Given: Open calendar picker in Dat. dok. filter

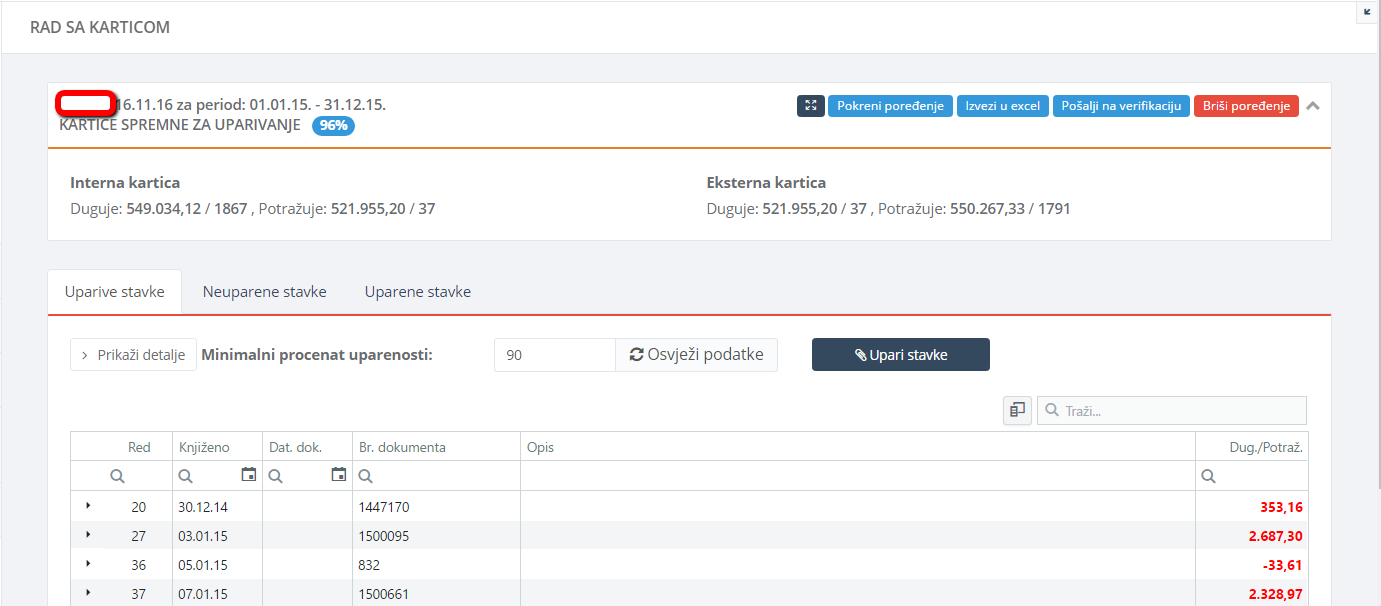Looking at the screenshot, I should click(x=339, y=475).
